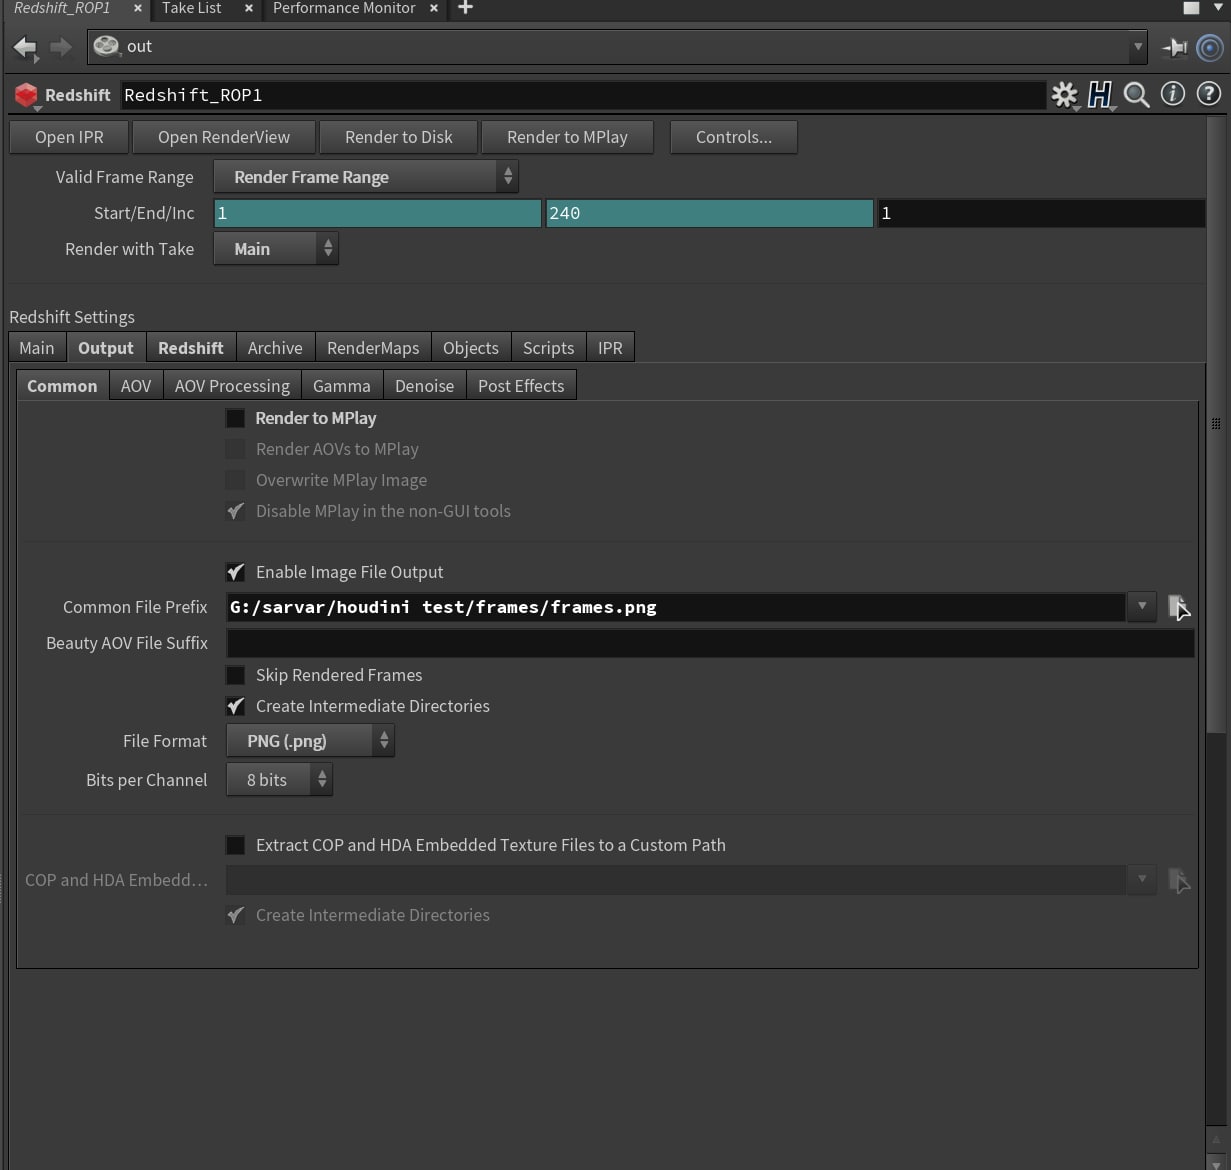Image resolution: width=1231 pixels, height=1170 pixels.
Task: Go back with the left navigation arrow
Action: point(25,47)
